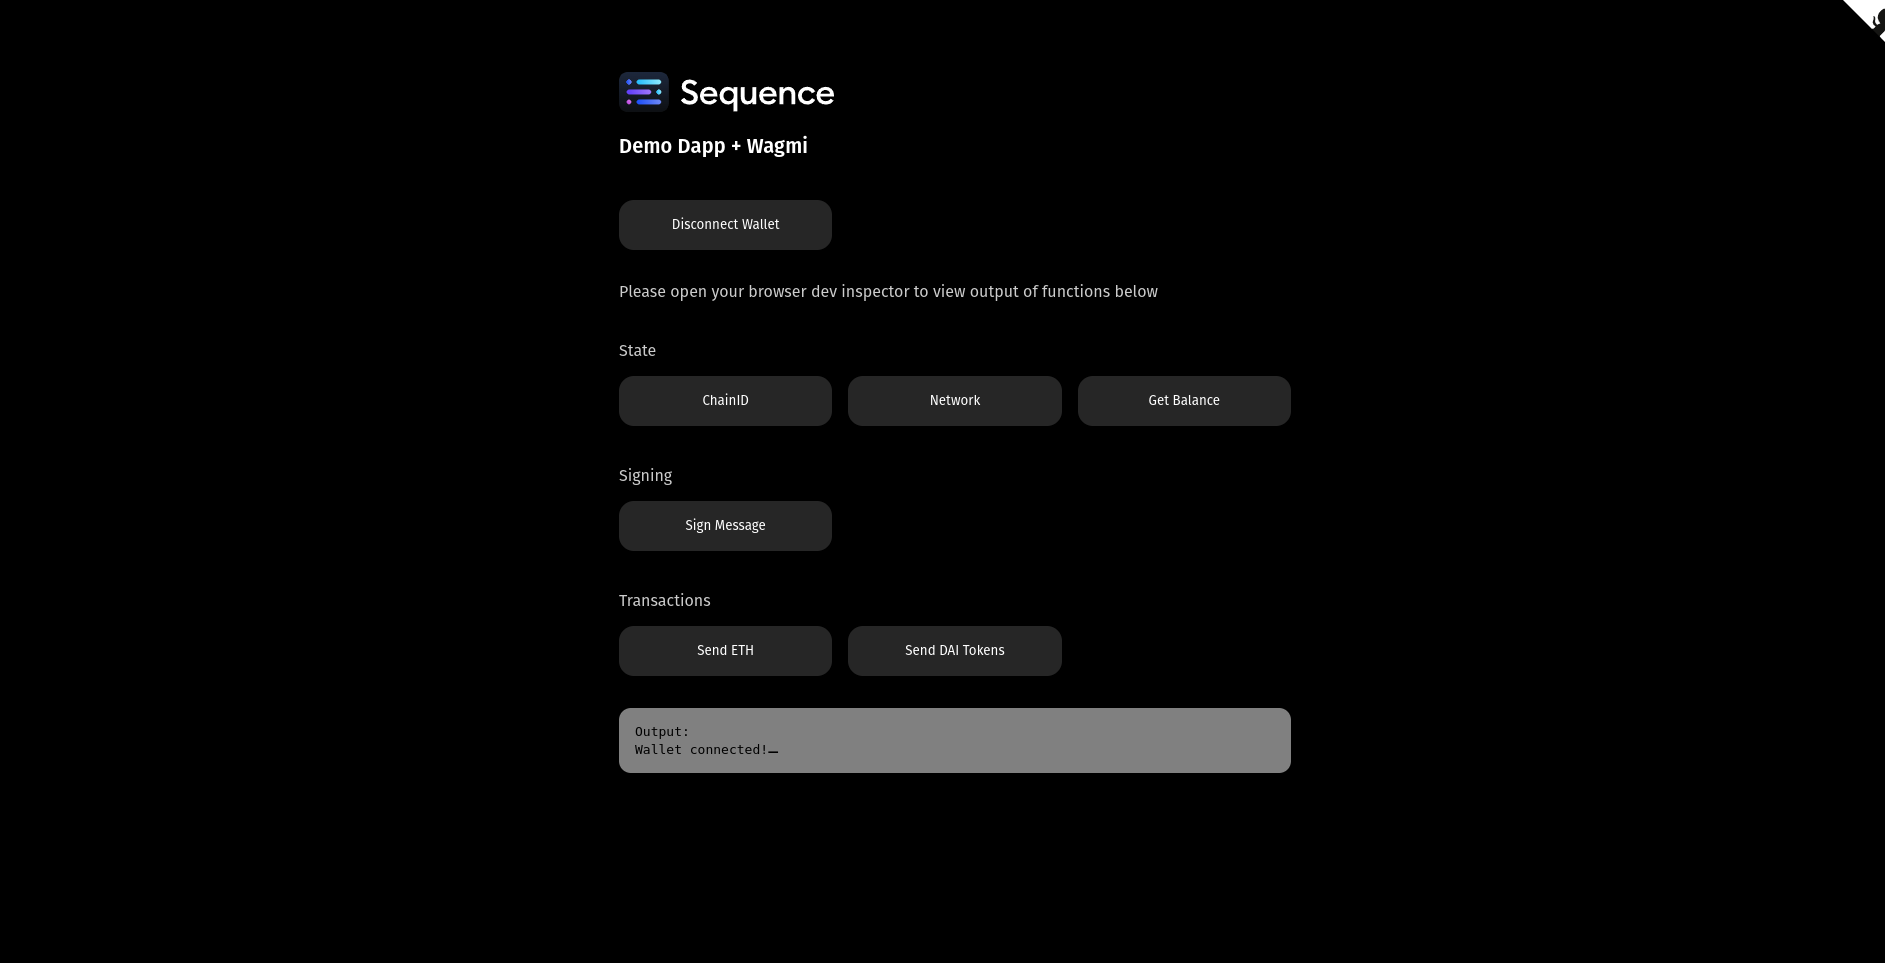1885x963 pixels.
Task: Click Send DAI Tokens button
Action: [955, 651]
